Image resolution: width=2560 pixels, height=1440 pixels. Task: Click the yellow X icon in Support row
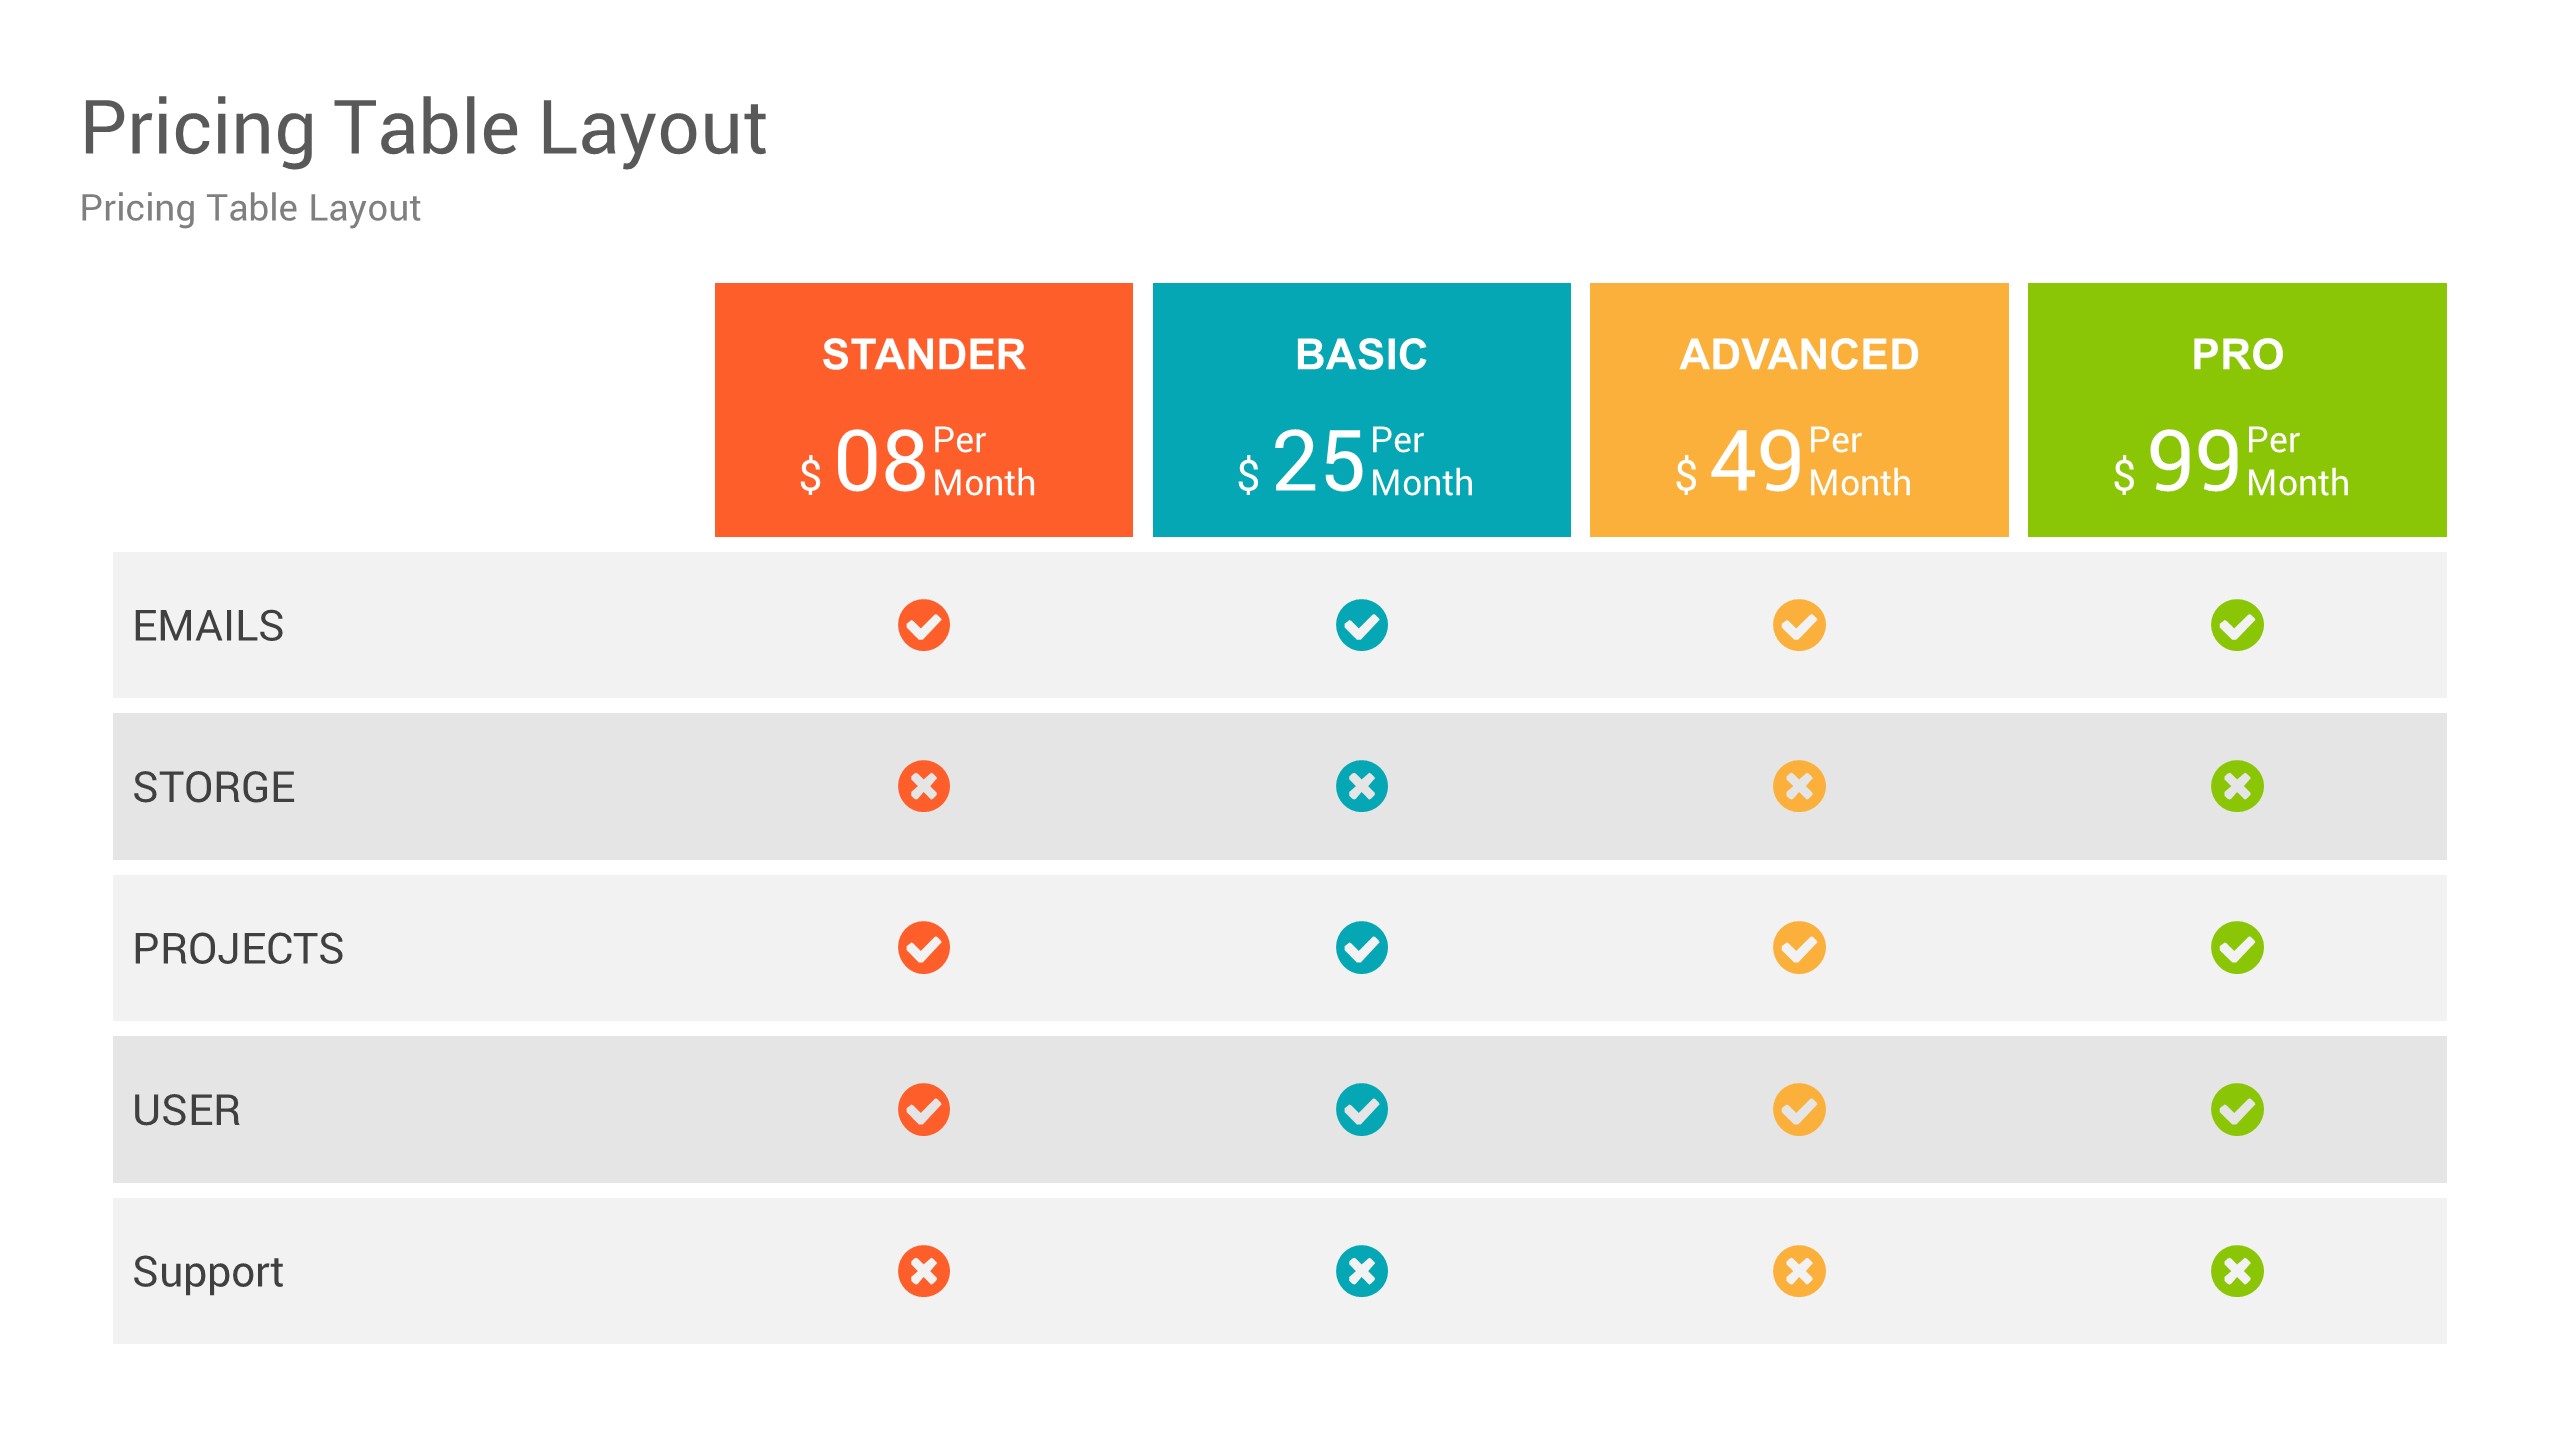tap(1799, 1271)
